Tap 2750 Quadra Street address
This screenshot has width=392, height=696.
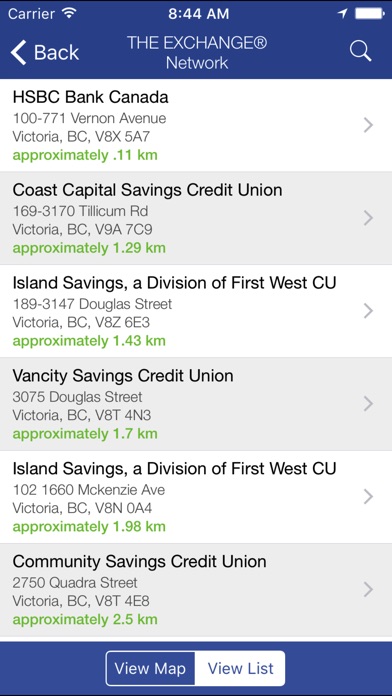tap(75, 582)
